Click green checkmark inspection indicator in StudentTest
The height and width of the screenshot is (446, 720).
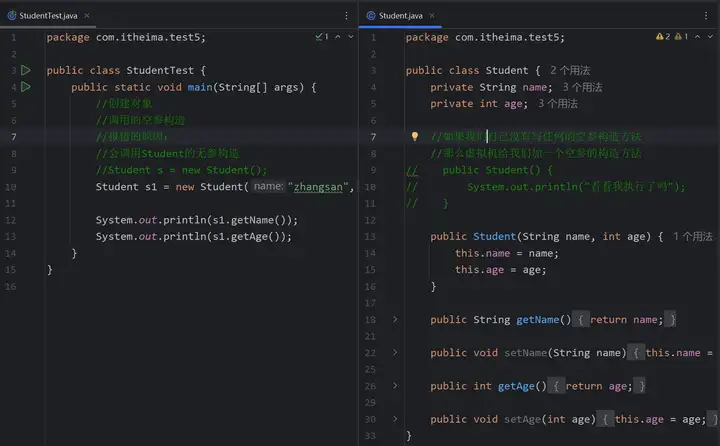(x=321, y=37)
